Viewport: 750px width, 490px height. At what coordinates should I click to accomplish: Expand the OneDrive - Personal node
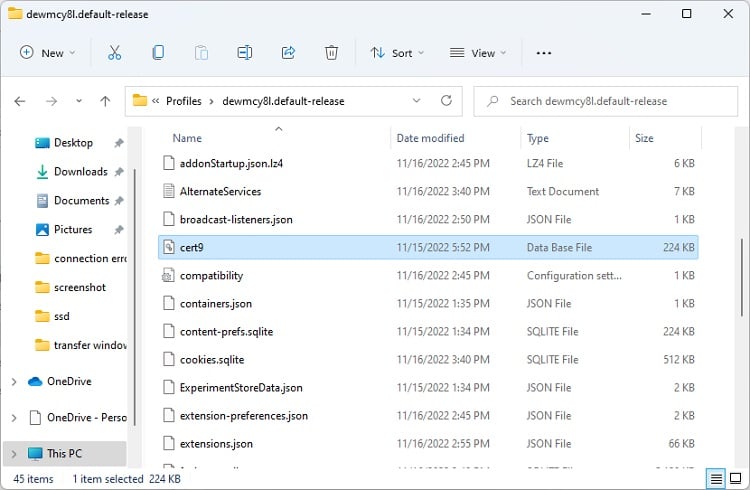(14, 418)
